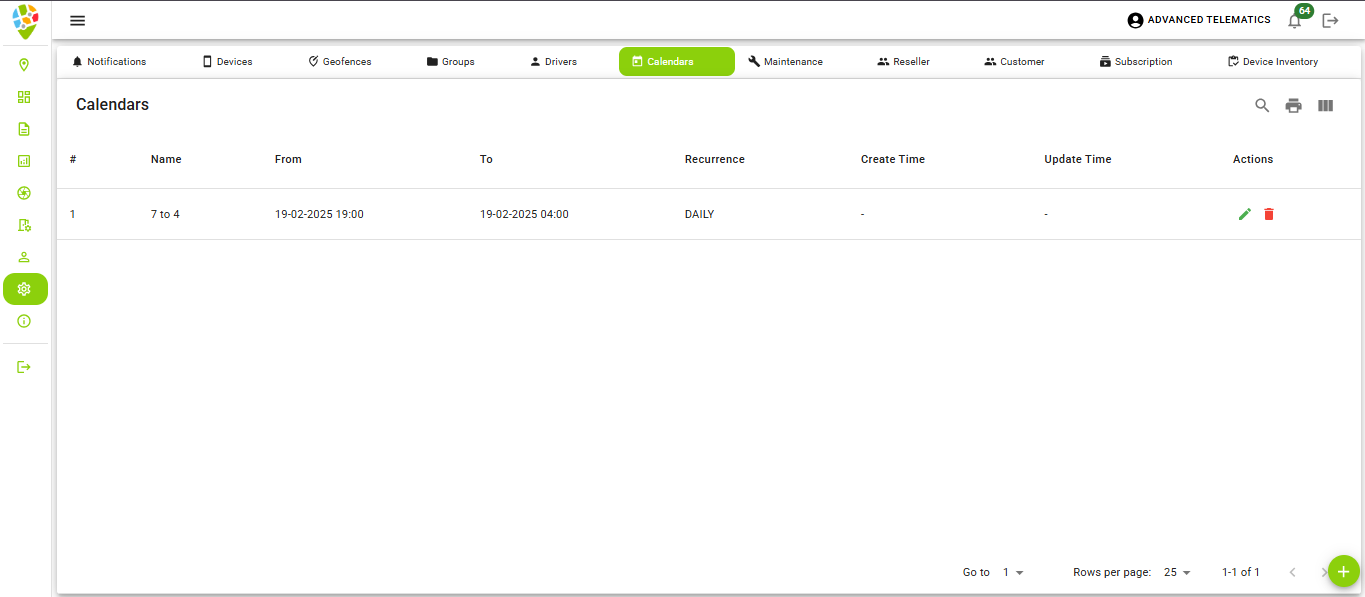Open the 'Rows per page' dropdown

pyautogui.click(x=1173, y=572)
